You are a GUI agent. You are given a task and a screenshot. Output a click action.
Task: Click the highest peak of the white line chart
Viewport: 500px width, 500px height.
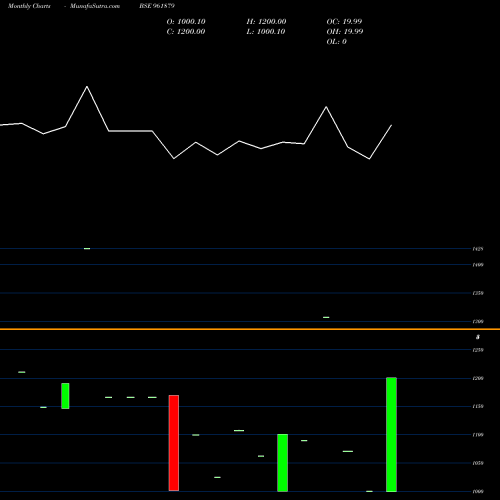coord(87,87)
